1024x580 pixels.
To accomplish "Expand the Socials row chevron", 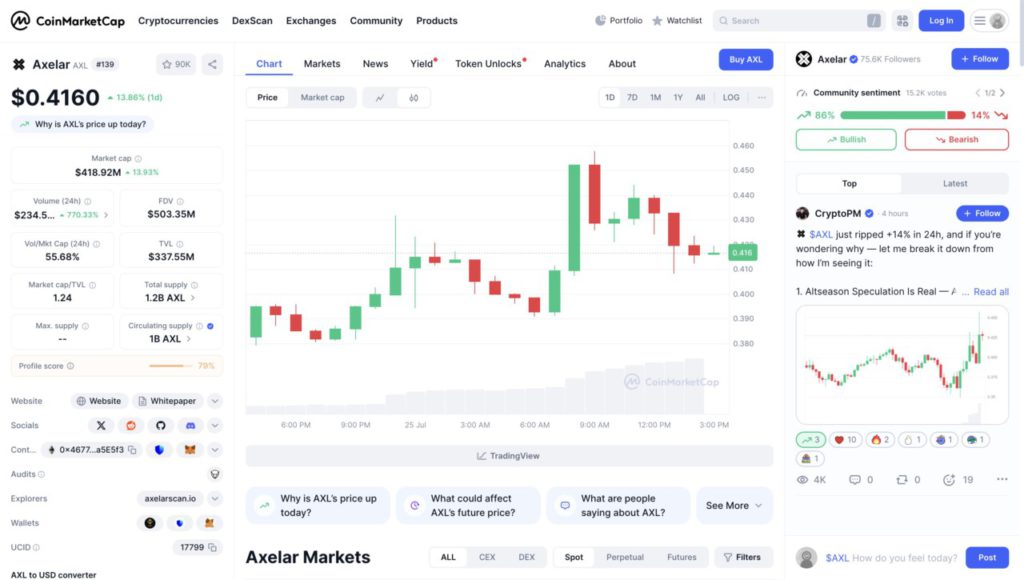I will point(215,425).
